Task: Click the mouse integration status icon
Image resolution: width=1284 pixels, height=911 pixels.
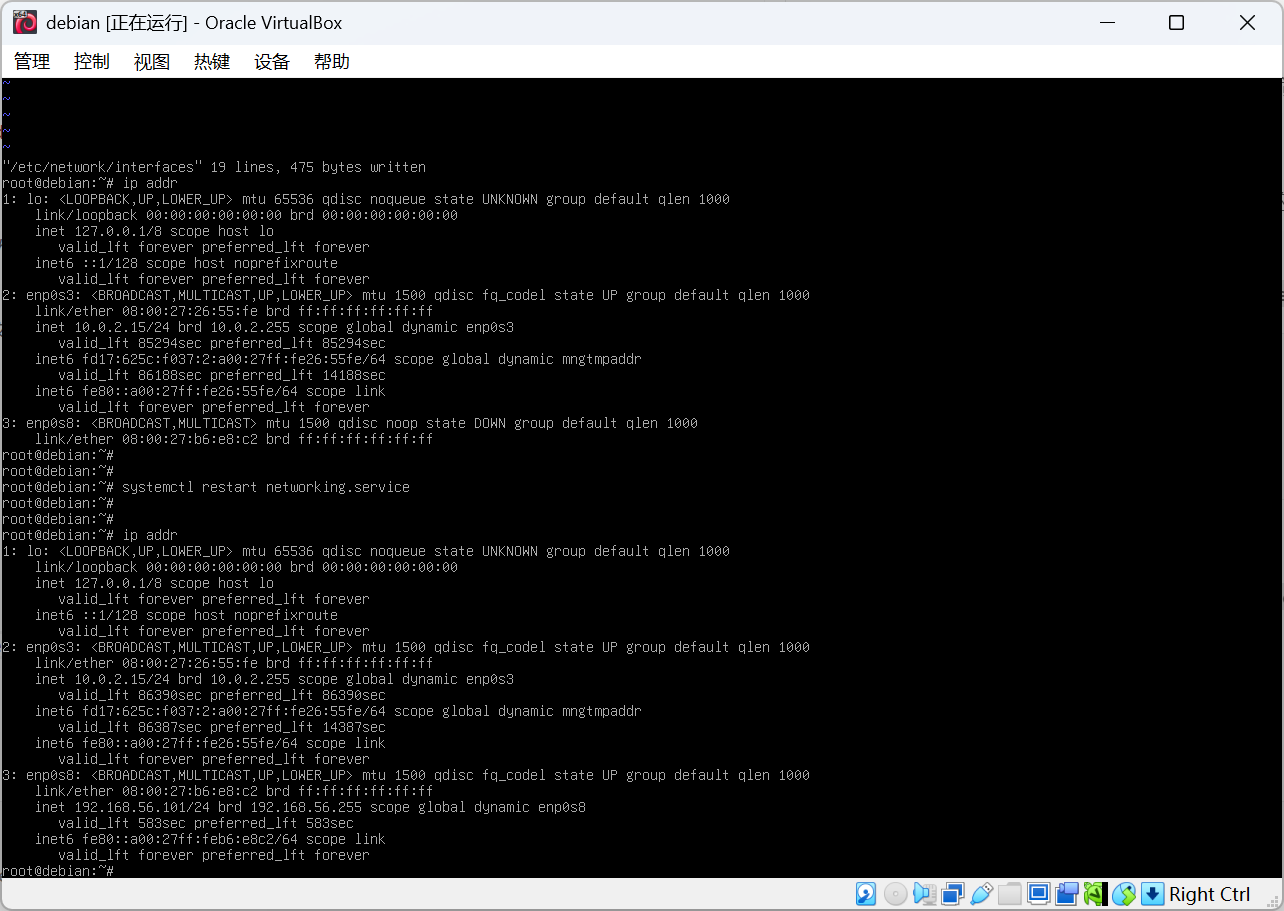Action: point(1124,894)
